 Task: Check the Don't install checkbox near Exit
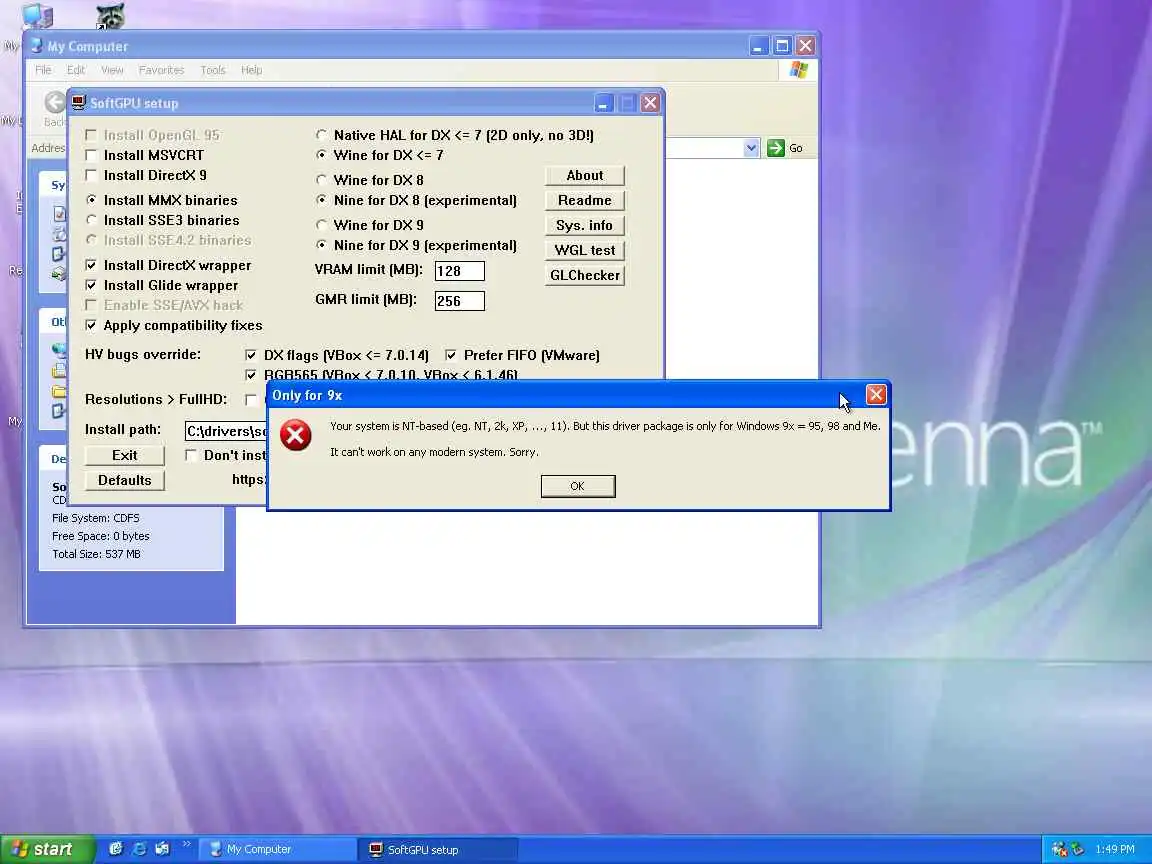pos(191,455)
